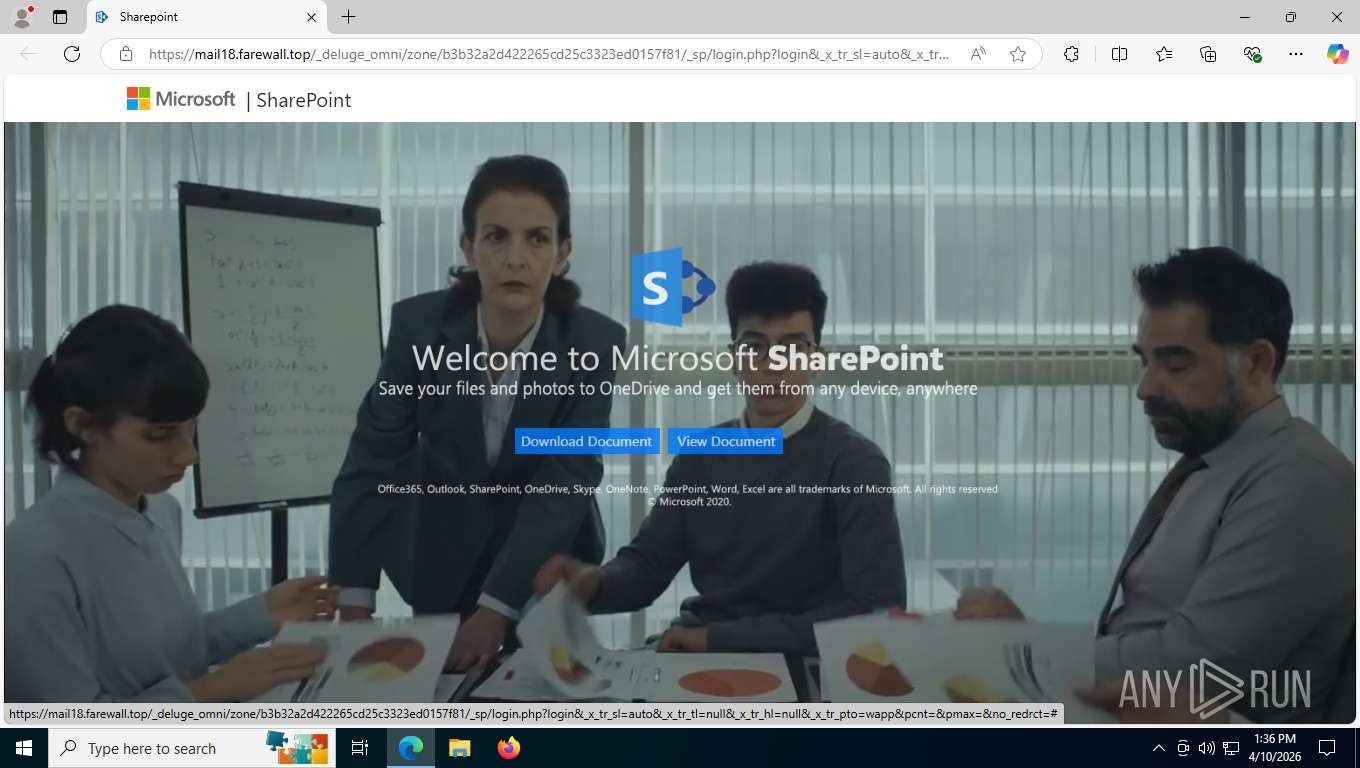Click the Welcome to Microsoft SharePoint heading

(678, 358)
